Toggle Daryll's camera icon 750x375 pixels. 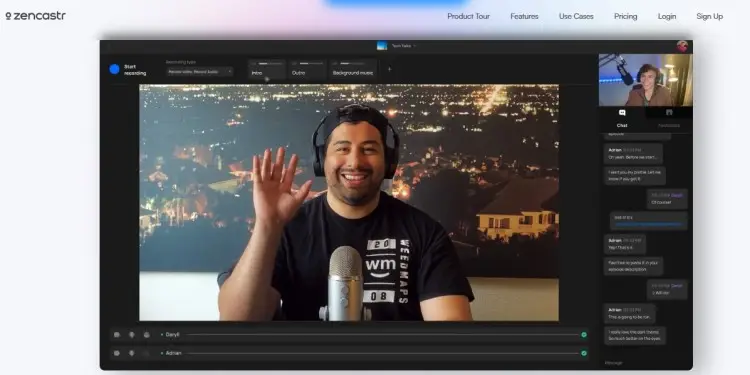[x=117, y=335]
